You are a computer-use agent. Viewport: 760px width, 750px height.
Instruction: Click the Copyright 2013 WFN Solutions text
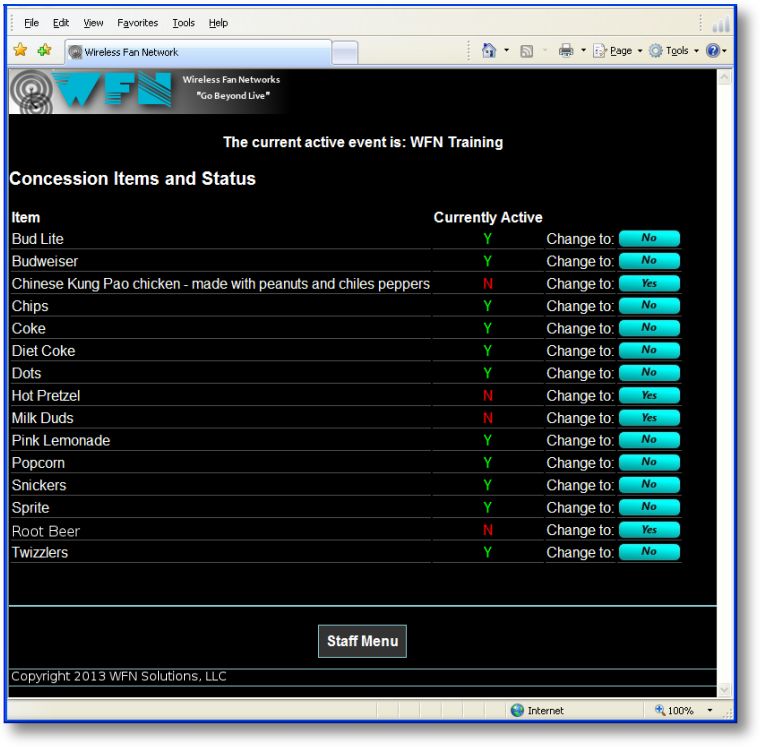click(119, 676)
